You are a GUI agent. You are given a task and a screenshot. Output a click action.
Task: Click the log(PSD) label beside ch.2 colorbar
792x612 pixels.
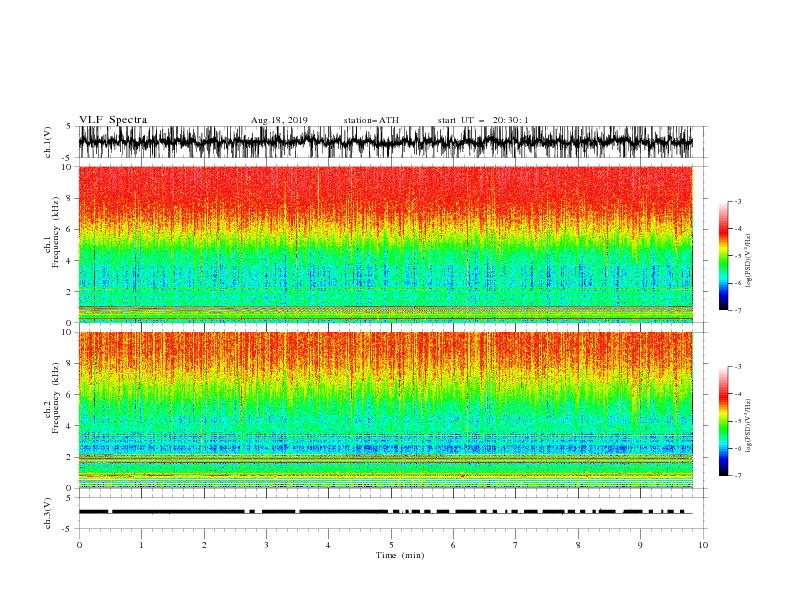(x=748, y=426)
